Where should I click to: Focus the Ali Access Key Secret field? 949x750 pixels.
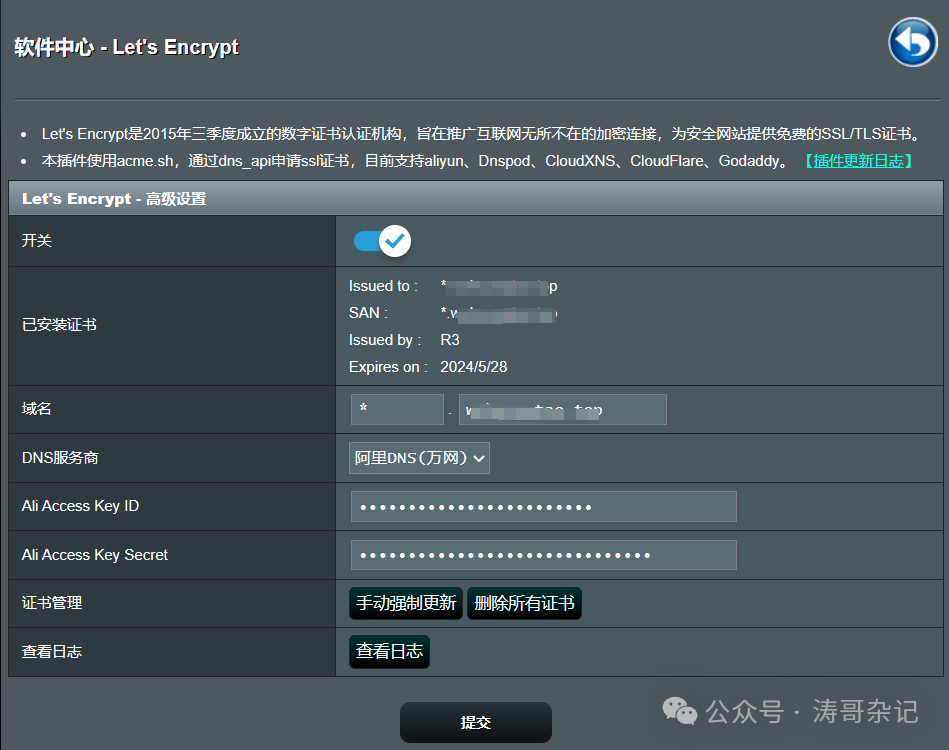tap(543, 555)
